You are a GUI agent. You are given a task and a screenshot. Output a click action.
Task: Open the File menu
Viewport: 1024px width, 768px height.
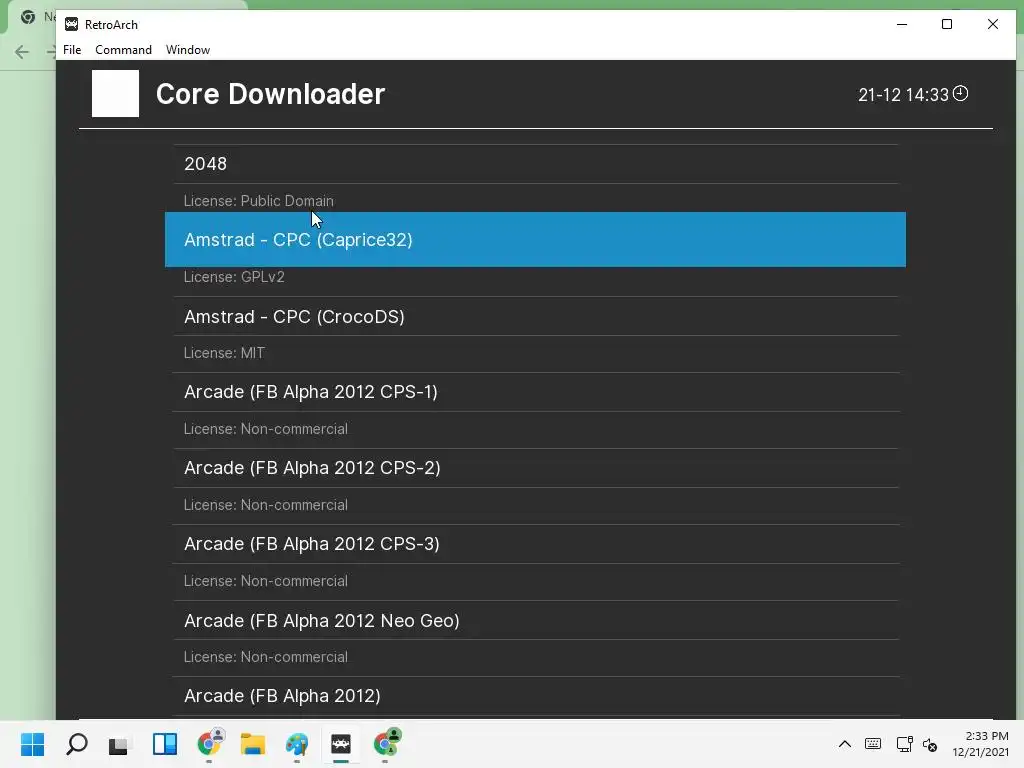pyautogui.click(x=72, y=50)
